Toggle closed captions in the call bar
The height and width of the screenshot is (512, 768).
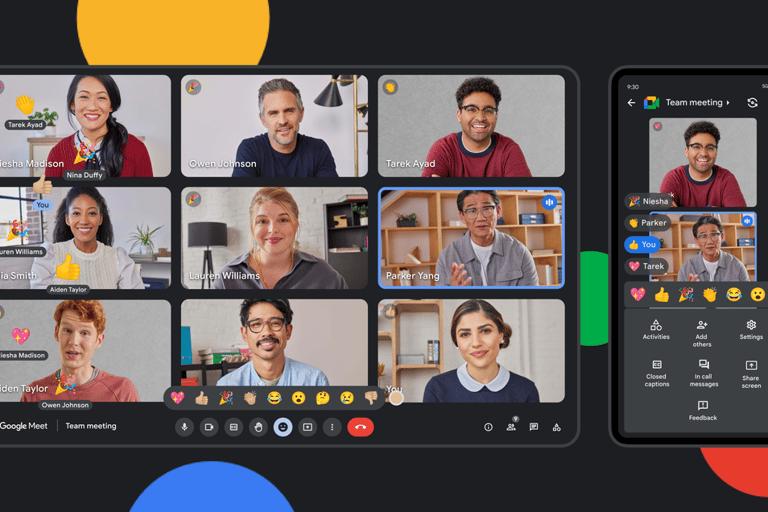coord(234,427)
